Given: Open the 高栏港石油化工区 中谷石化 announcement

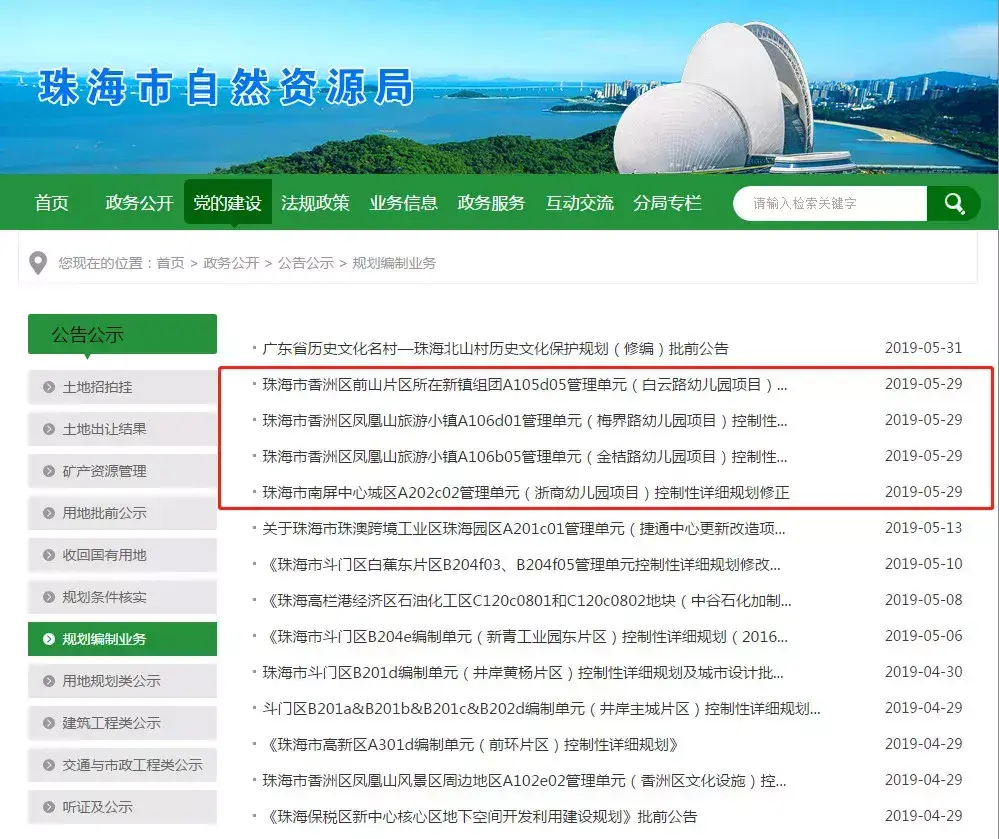Looking at the screenshot, I should click(x=526, y=601).
